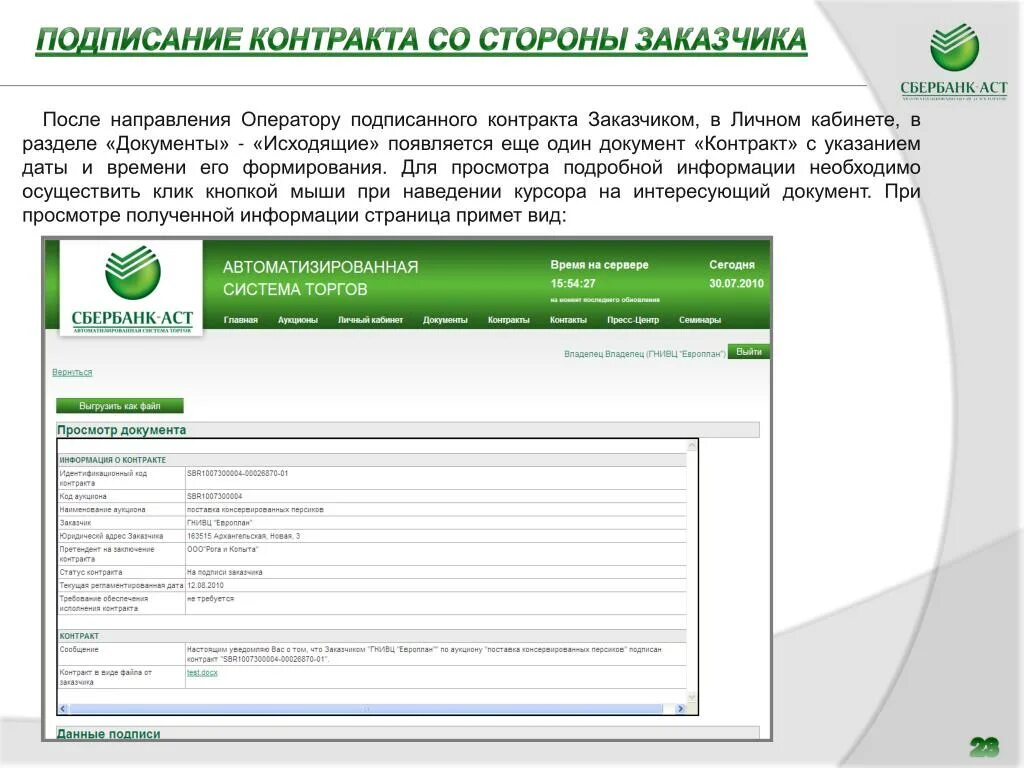
Task: Click the Выйти logout button
Action: pos(749,351)
